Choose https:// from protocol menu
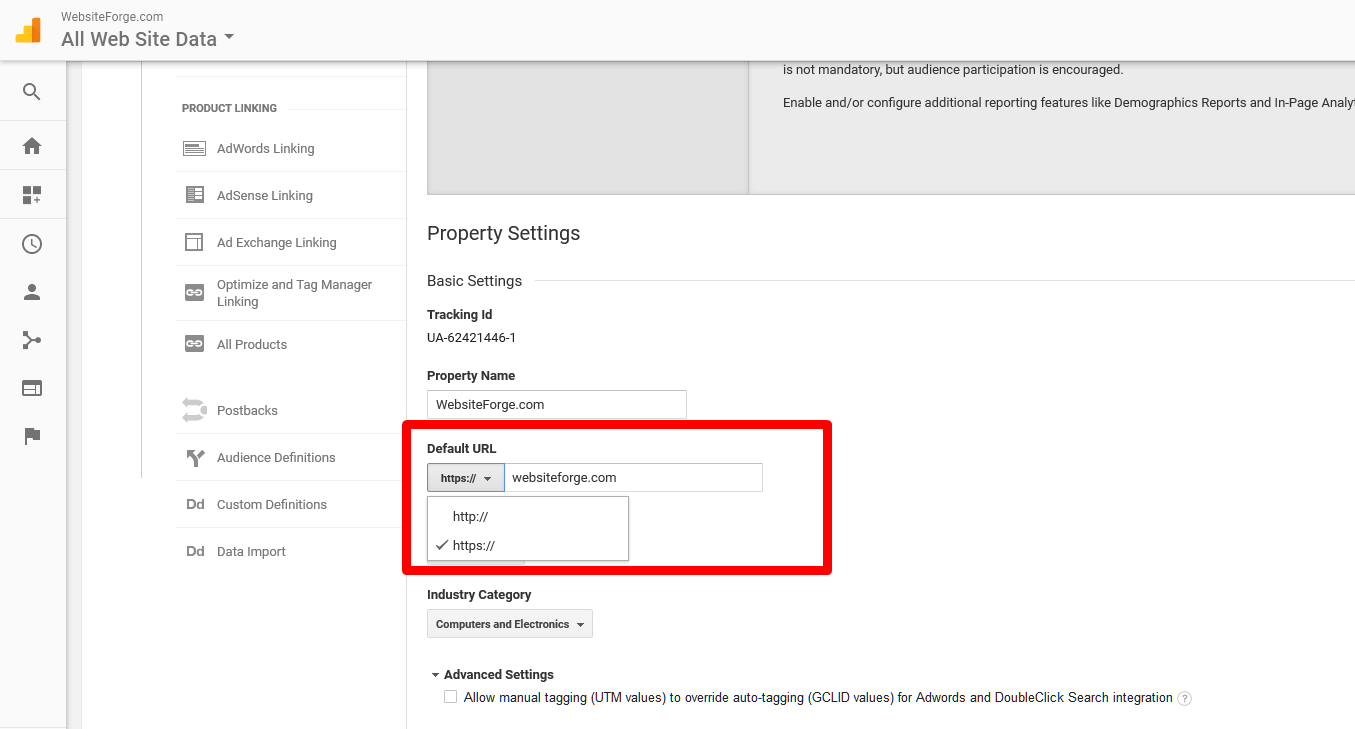The height and width of the screenshot is (729, 1355). point(528,546)
